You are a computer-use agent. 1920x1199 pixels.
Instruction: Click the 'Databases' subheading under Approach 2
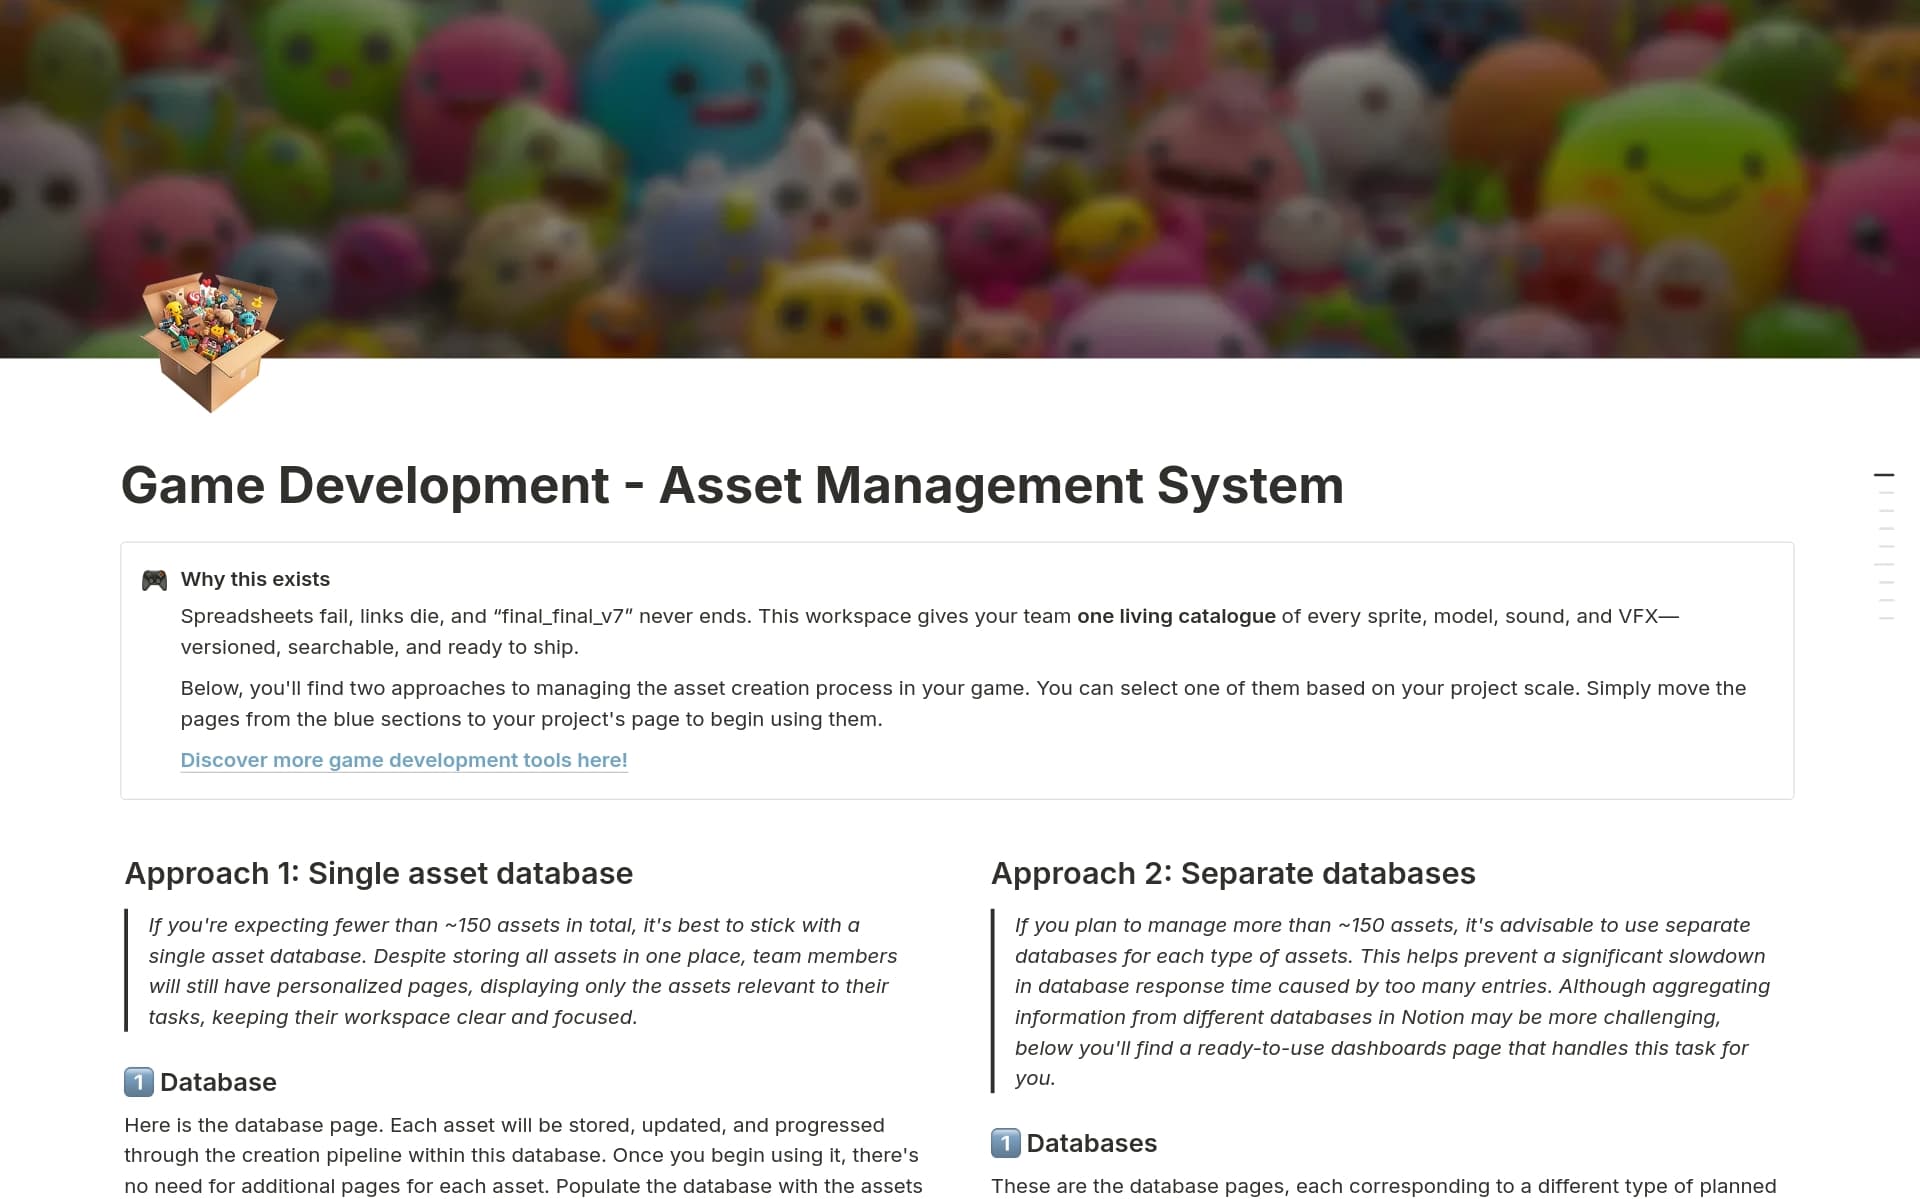point(1091,1143)
